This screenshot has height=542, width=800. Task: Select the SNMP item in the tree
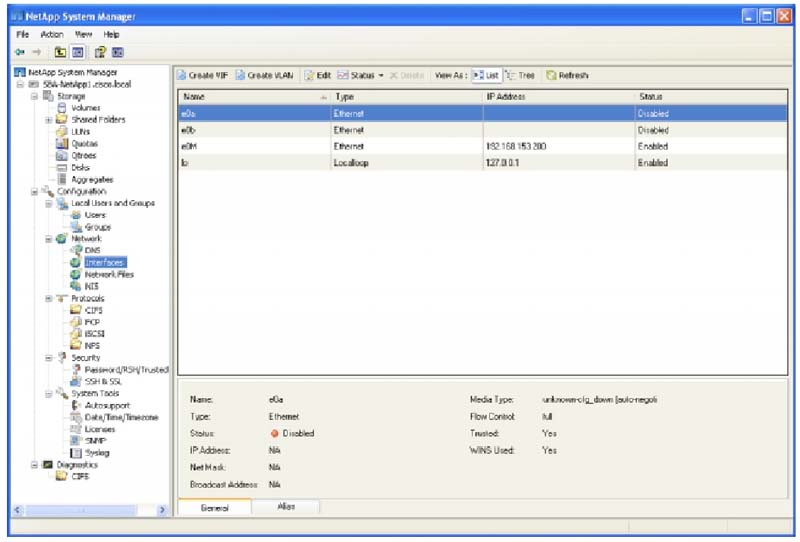(96, 441)
